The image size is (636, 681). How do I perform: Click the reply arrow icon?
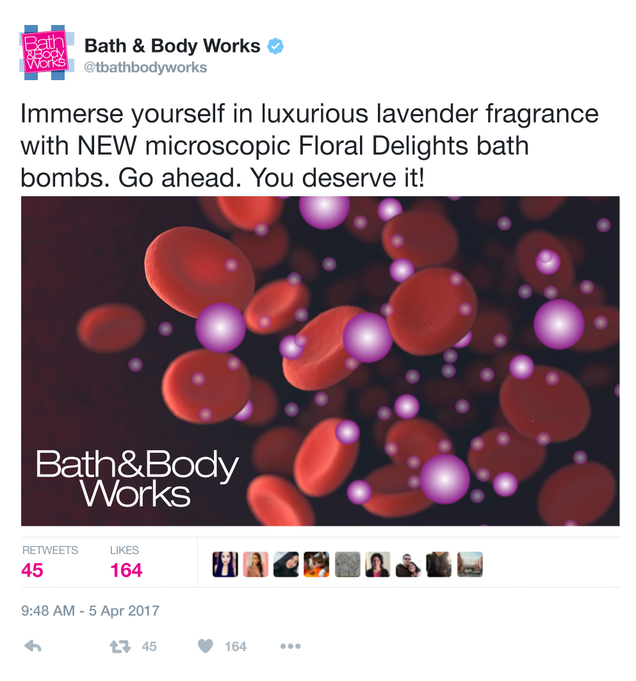tap(33, 646)
